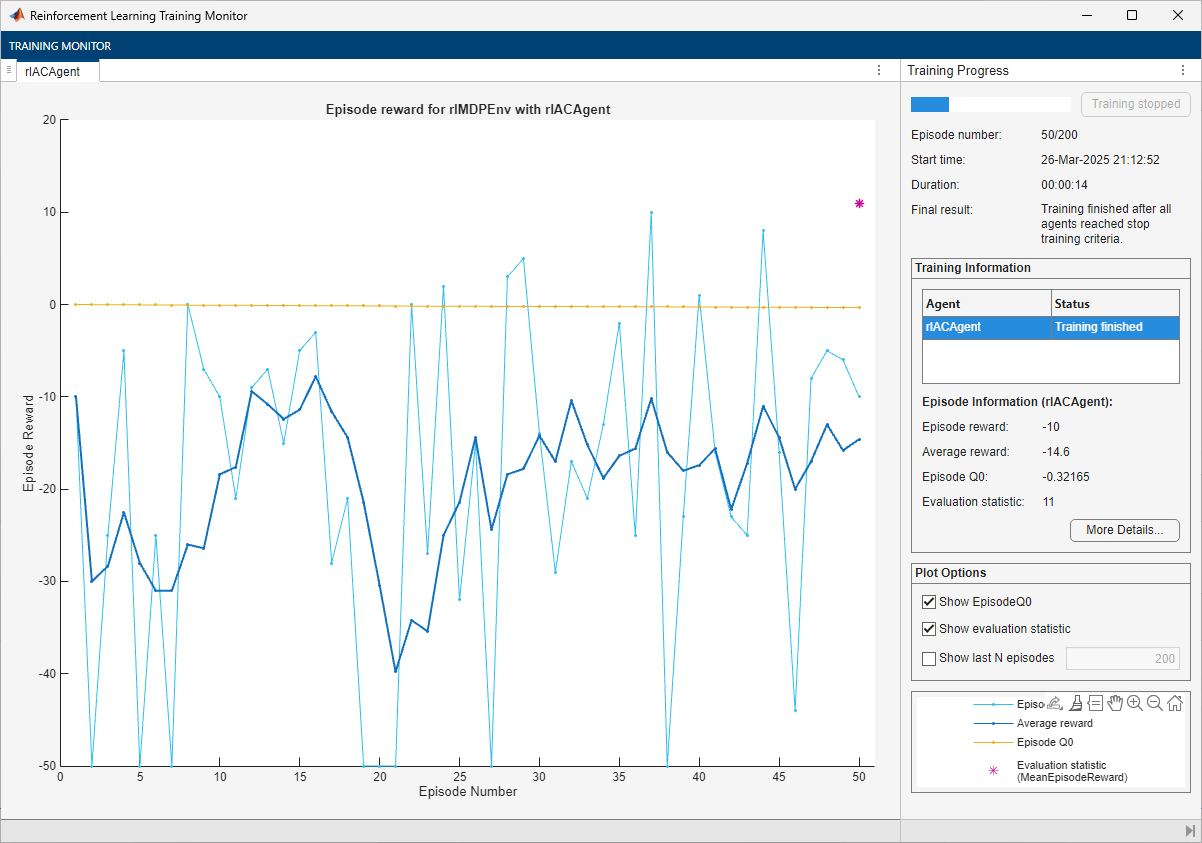The width and height of the screenshot is (1202, 843).
Task: Switch to the rlACAgent tab
Action: point(54,71)
